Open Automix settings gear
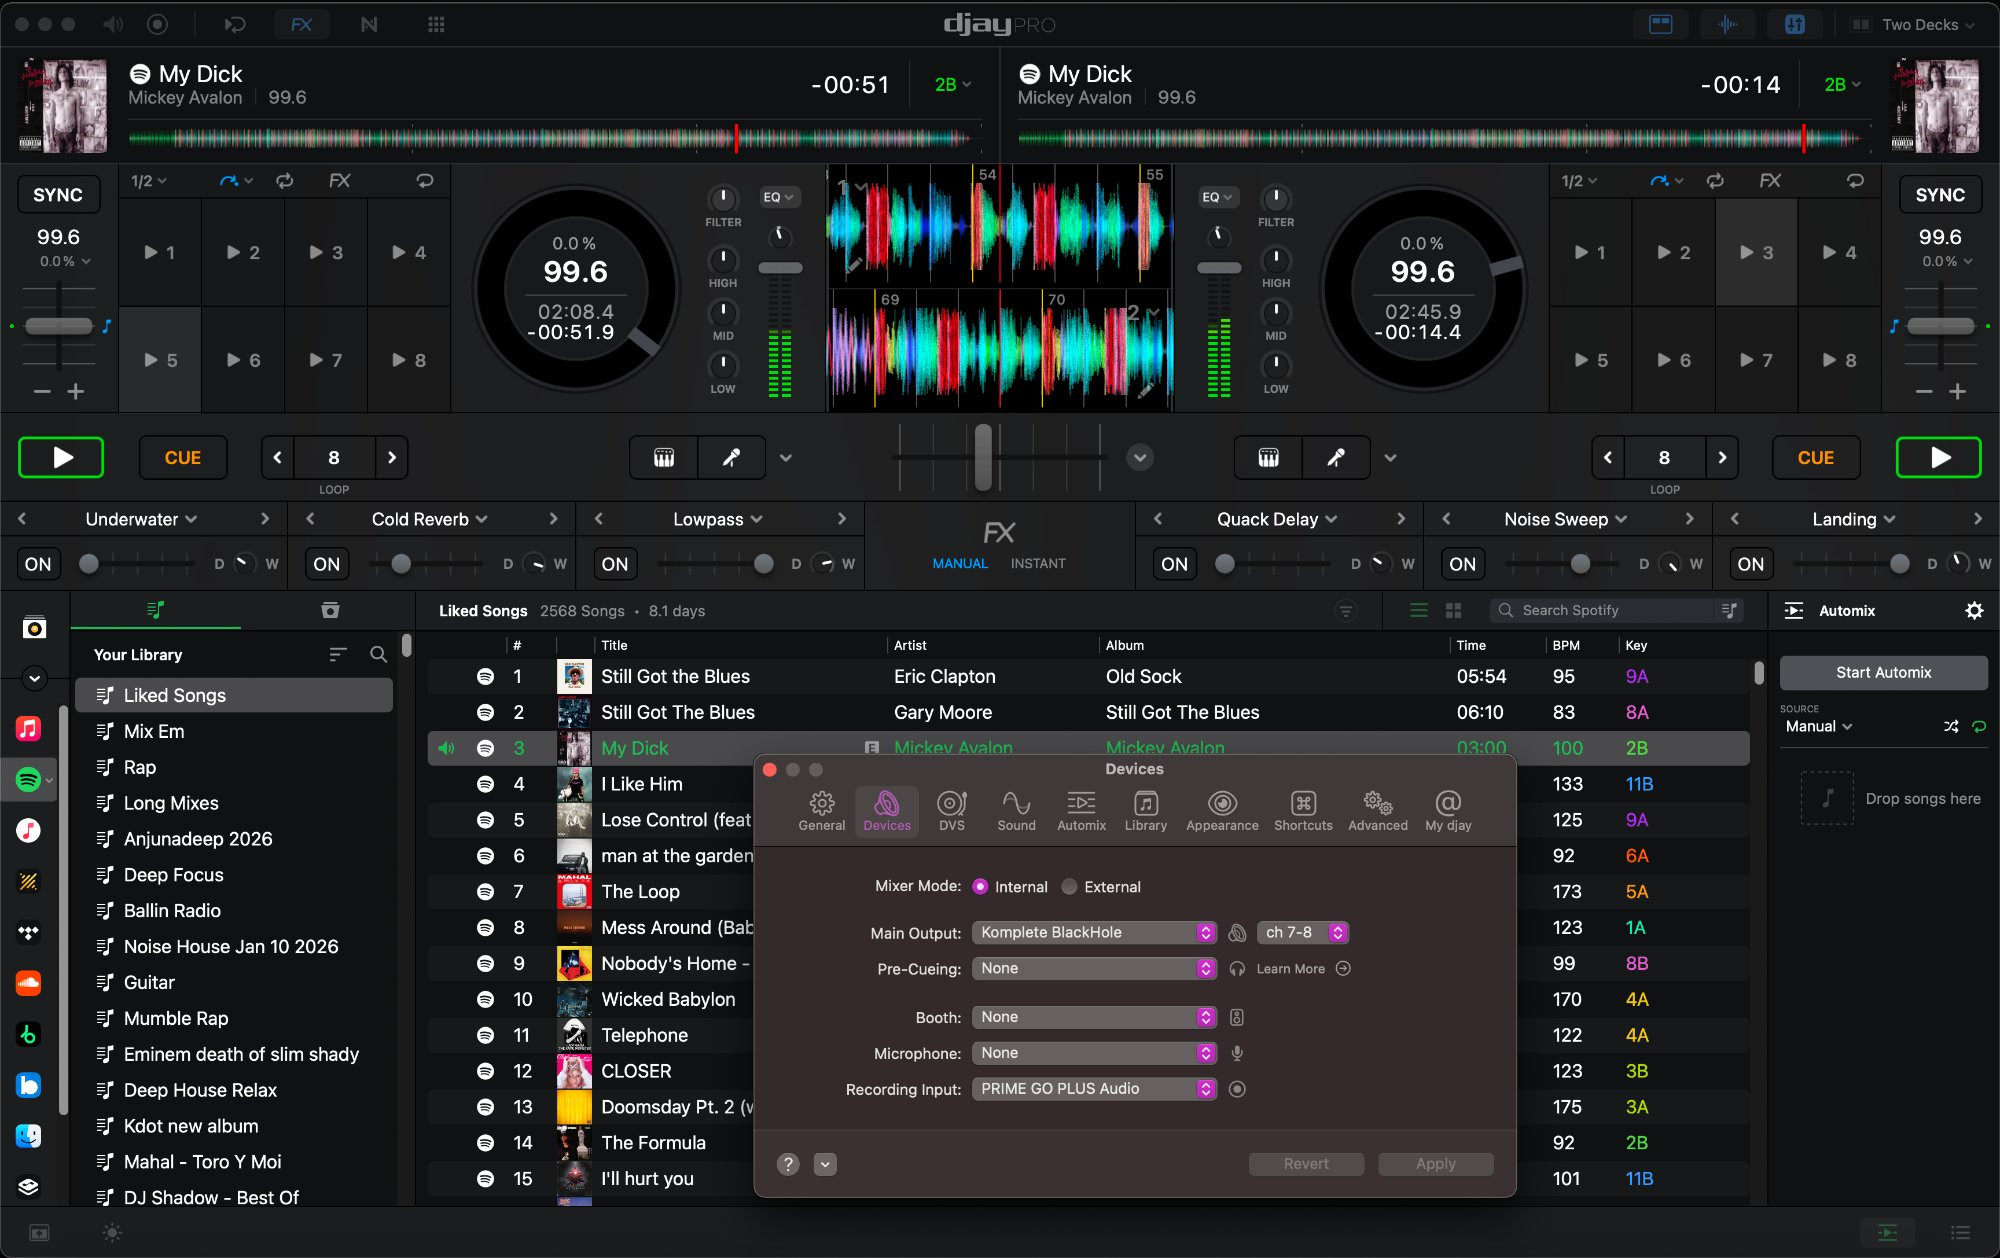 pos(1974,611)
